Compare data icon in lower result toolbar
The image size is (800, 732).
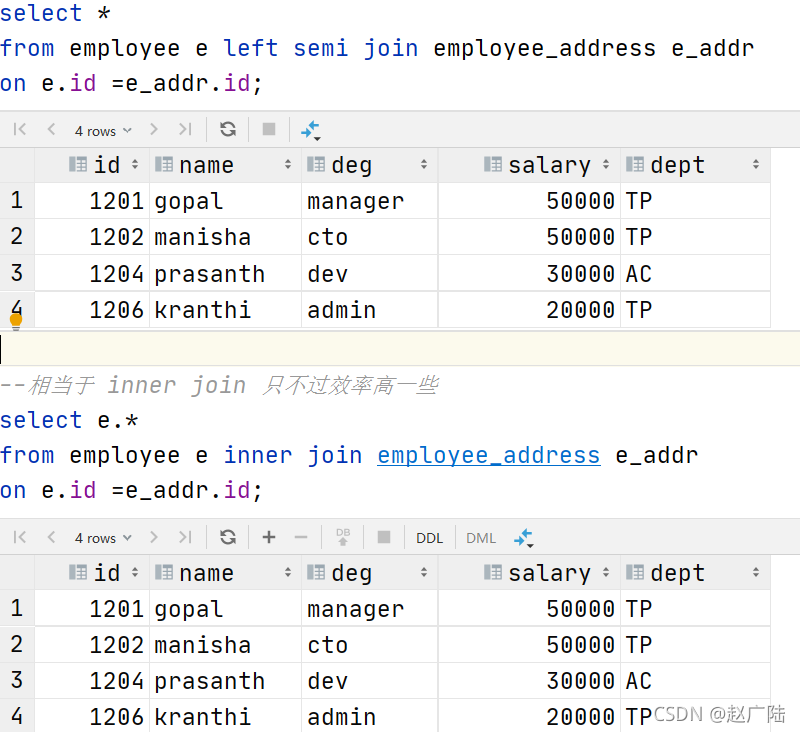pos(524,539)
